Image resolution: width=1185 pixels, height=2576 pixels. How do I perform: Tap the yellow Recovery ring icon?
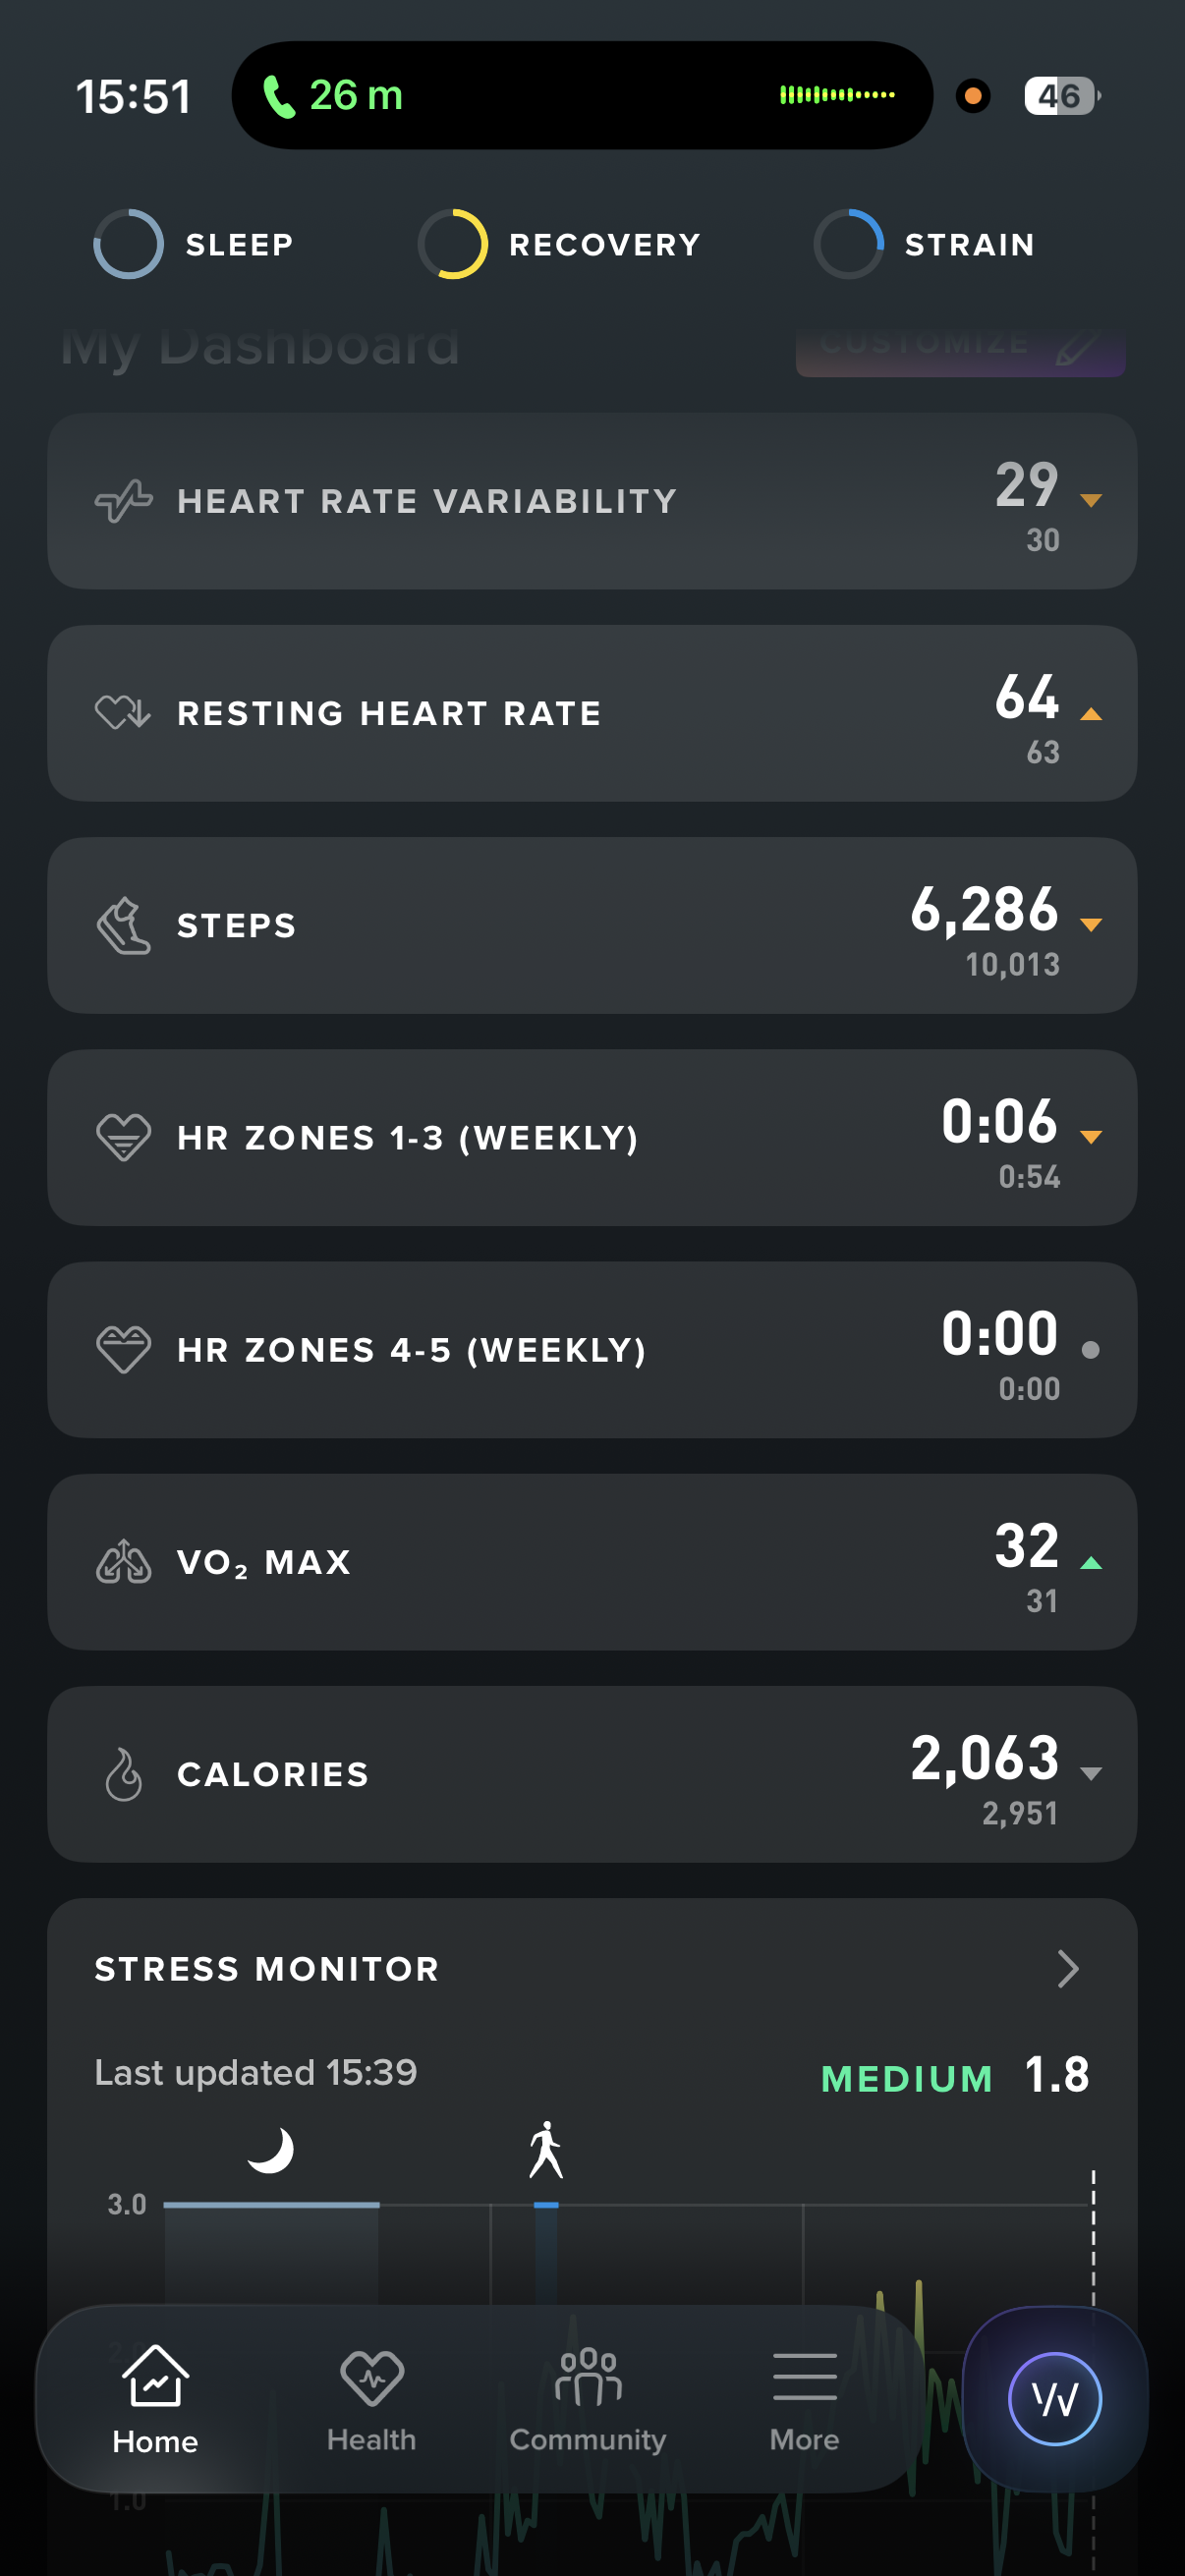coord(453,244)
